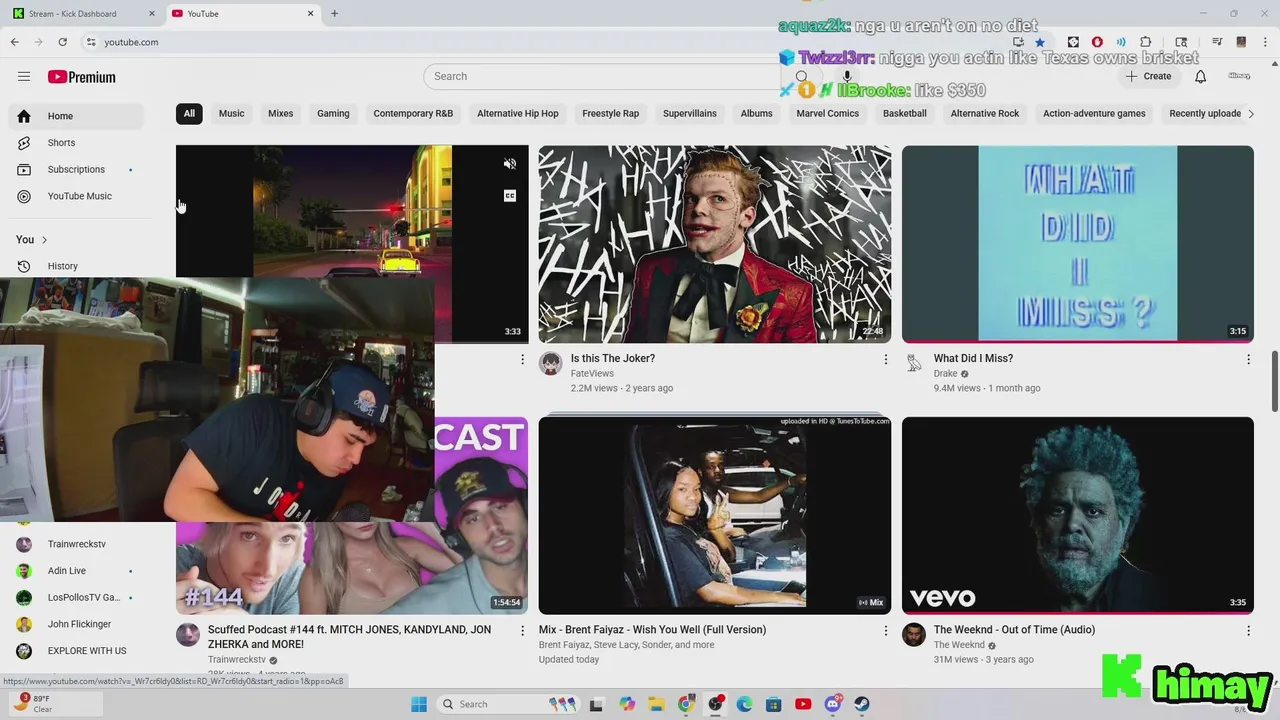This screenshot has width=1280, height=720.
Task: Open OBS from the taskbar
Action: [x=715, y=704]
